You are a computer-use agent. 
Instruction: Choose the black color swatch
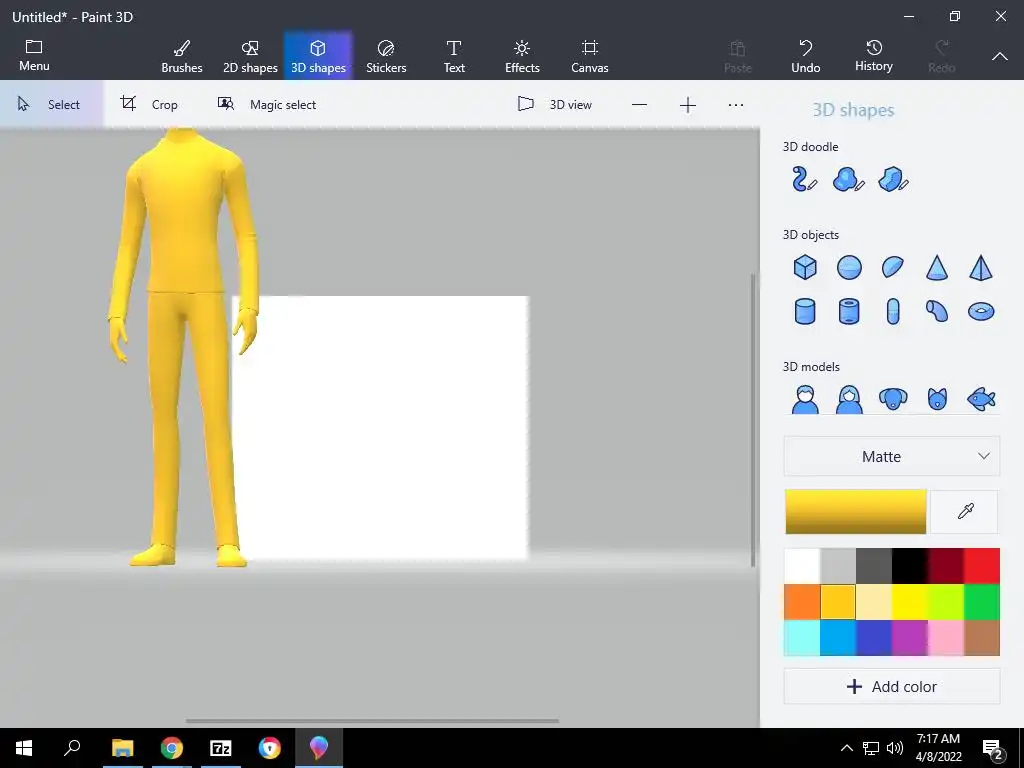pos(910,566)
